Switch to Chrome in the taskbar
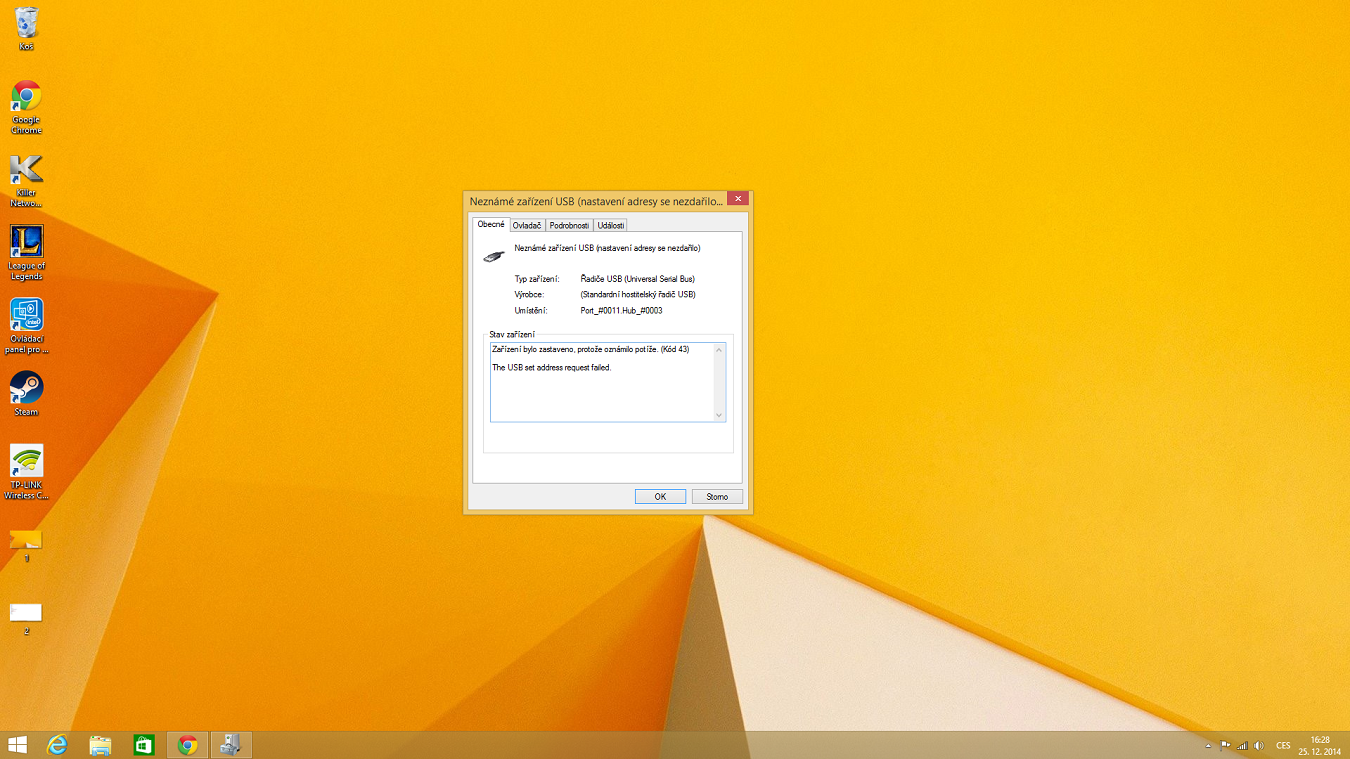The image size is (1350, 759). coord(187,745)
